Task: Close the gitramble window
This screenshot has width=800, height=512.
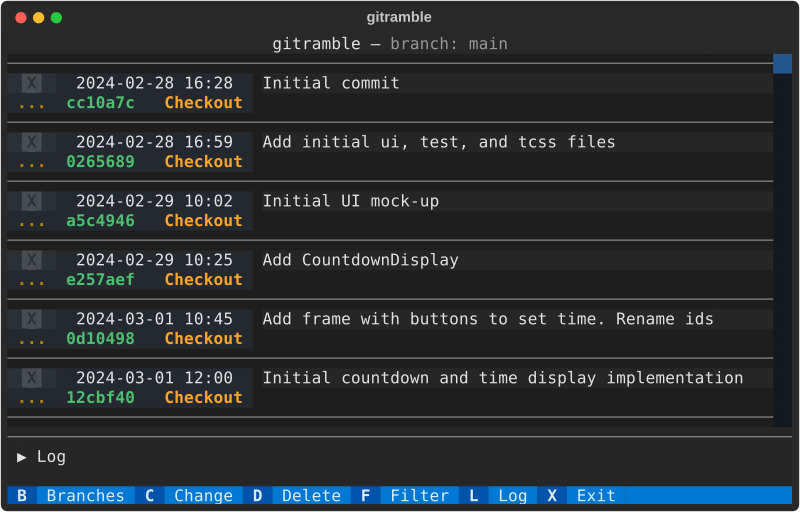Action: pyautogui.click(x=21, y=18)
